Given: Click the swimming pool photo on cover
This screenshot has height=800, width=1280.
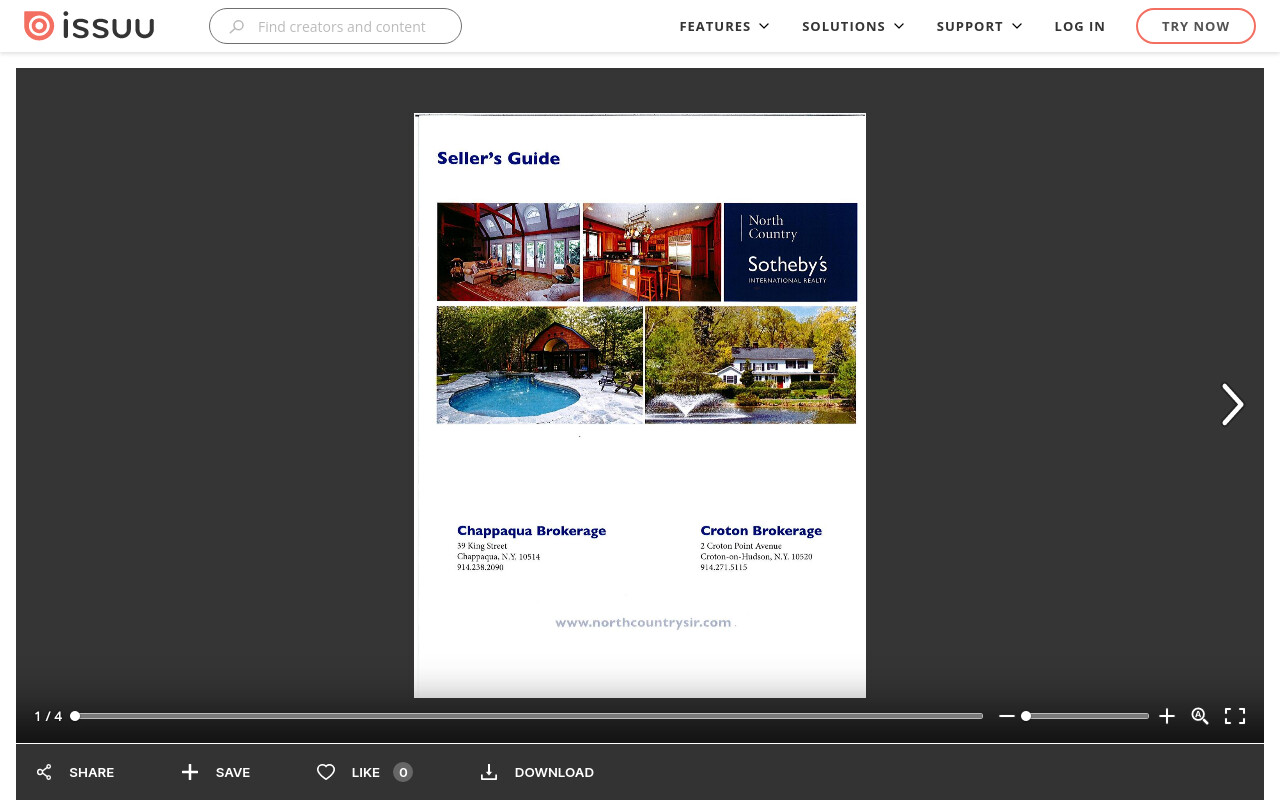Looking at the screenshot, I should (540, 365).
